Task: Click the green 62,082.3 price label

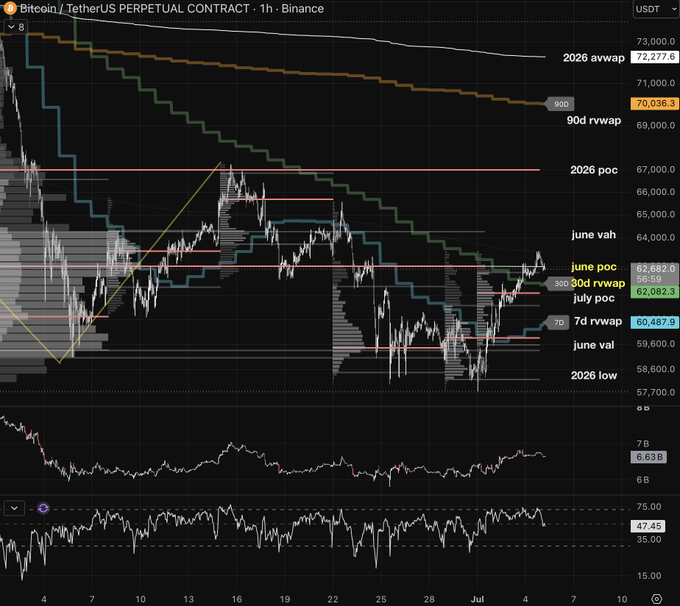Action: pos(654,292)
